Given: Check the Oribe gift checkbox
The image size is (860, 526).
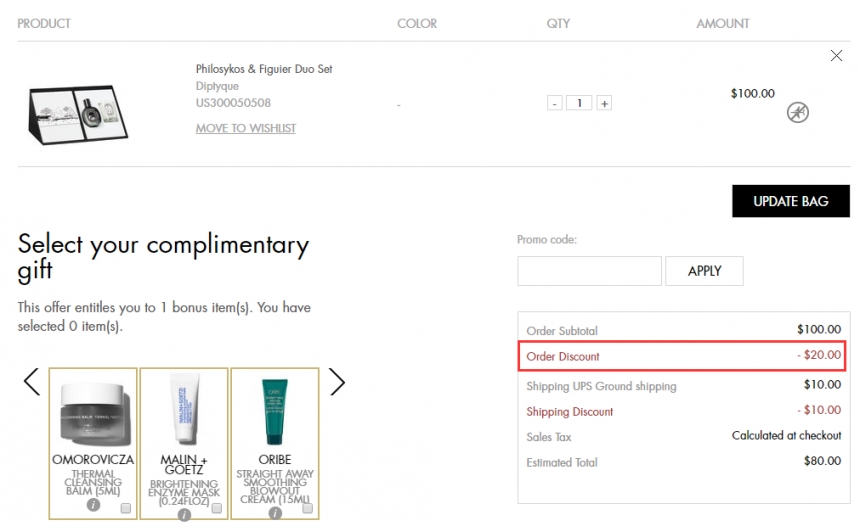Looking at the screenshot, I should (307, 509).
